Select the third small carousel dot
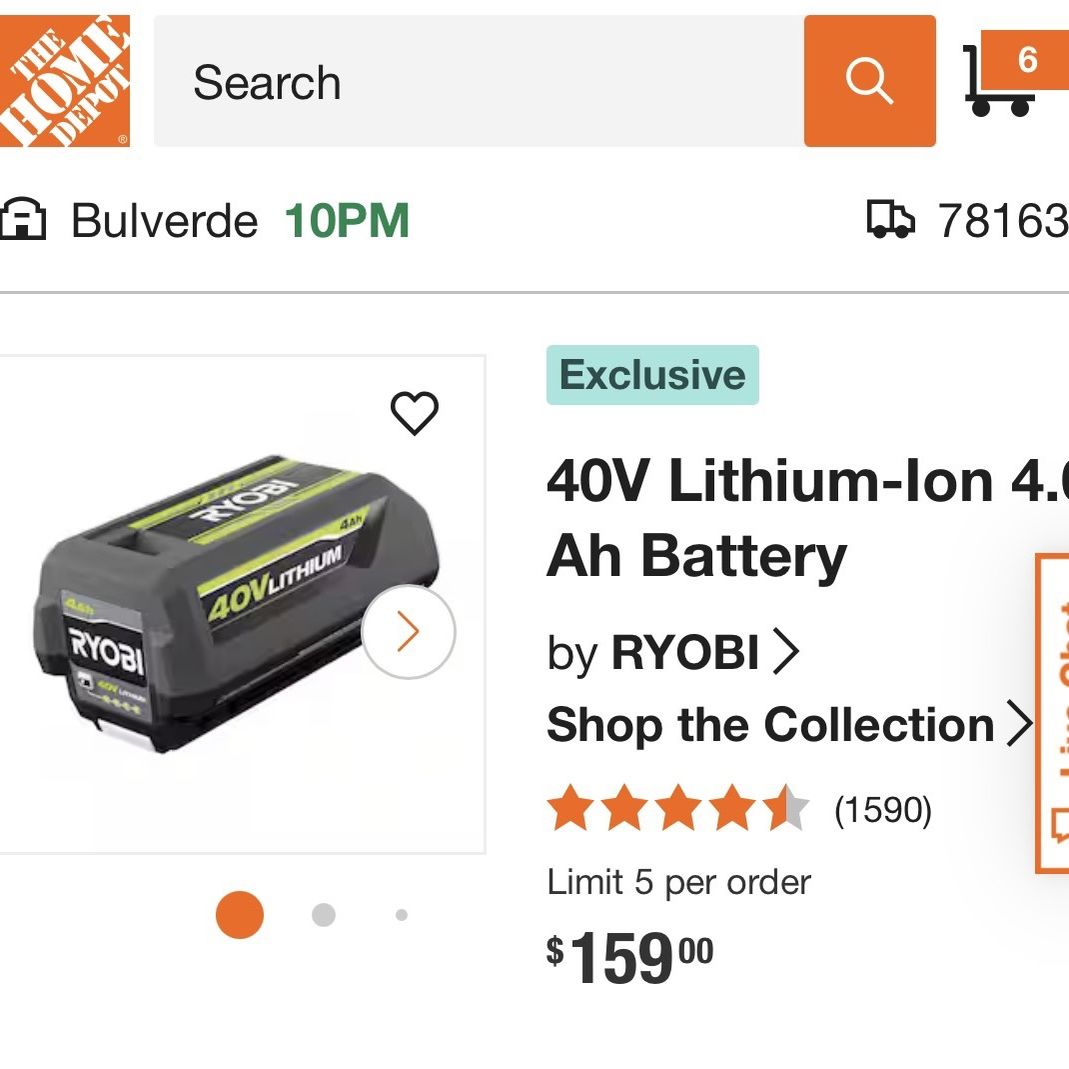 (402, 915)
